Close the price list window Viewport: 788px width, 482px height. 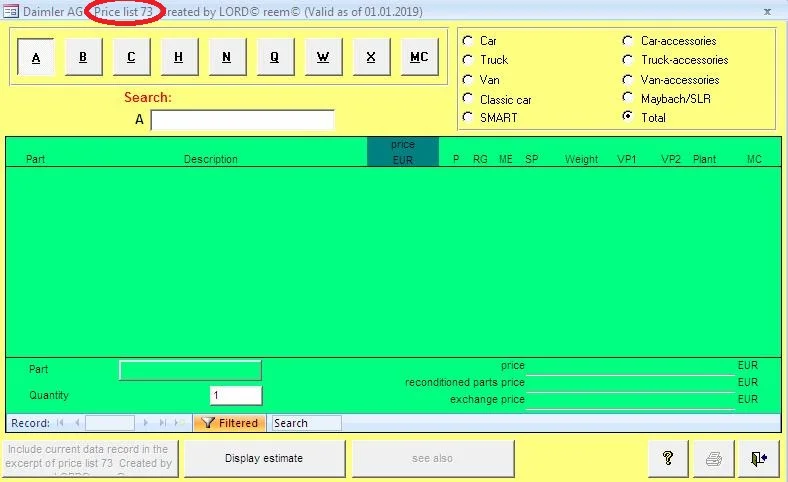767,11
